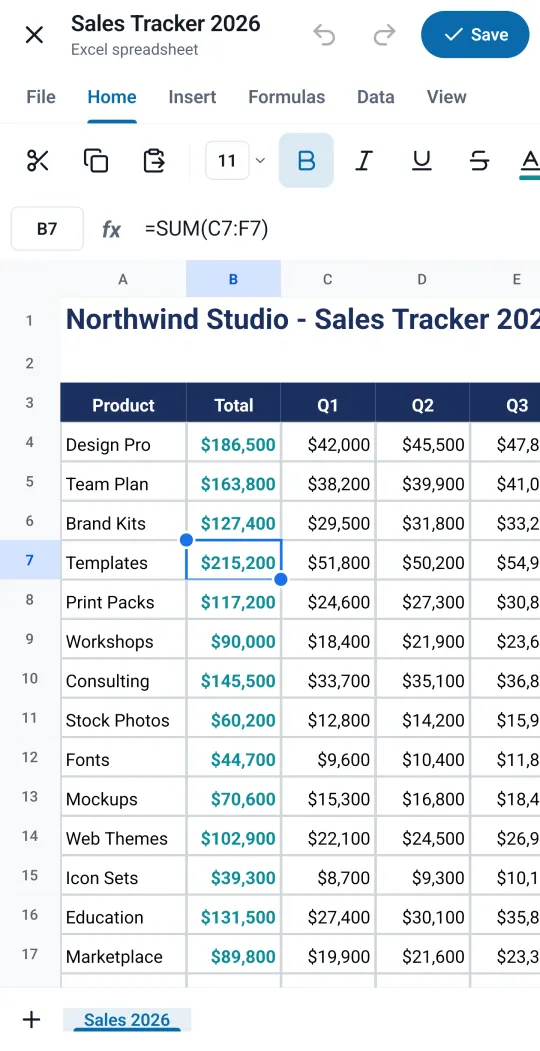Select the $21,600 Q2 cell
This screenshot has width=540, height=1051.
[x=423, y=956]
